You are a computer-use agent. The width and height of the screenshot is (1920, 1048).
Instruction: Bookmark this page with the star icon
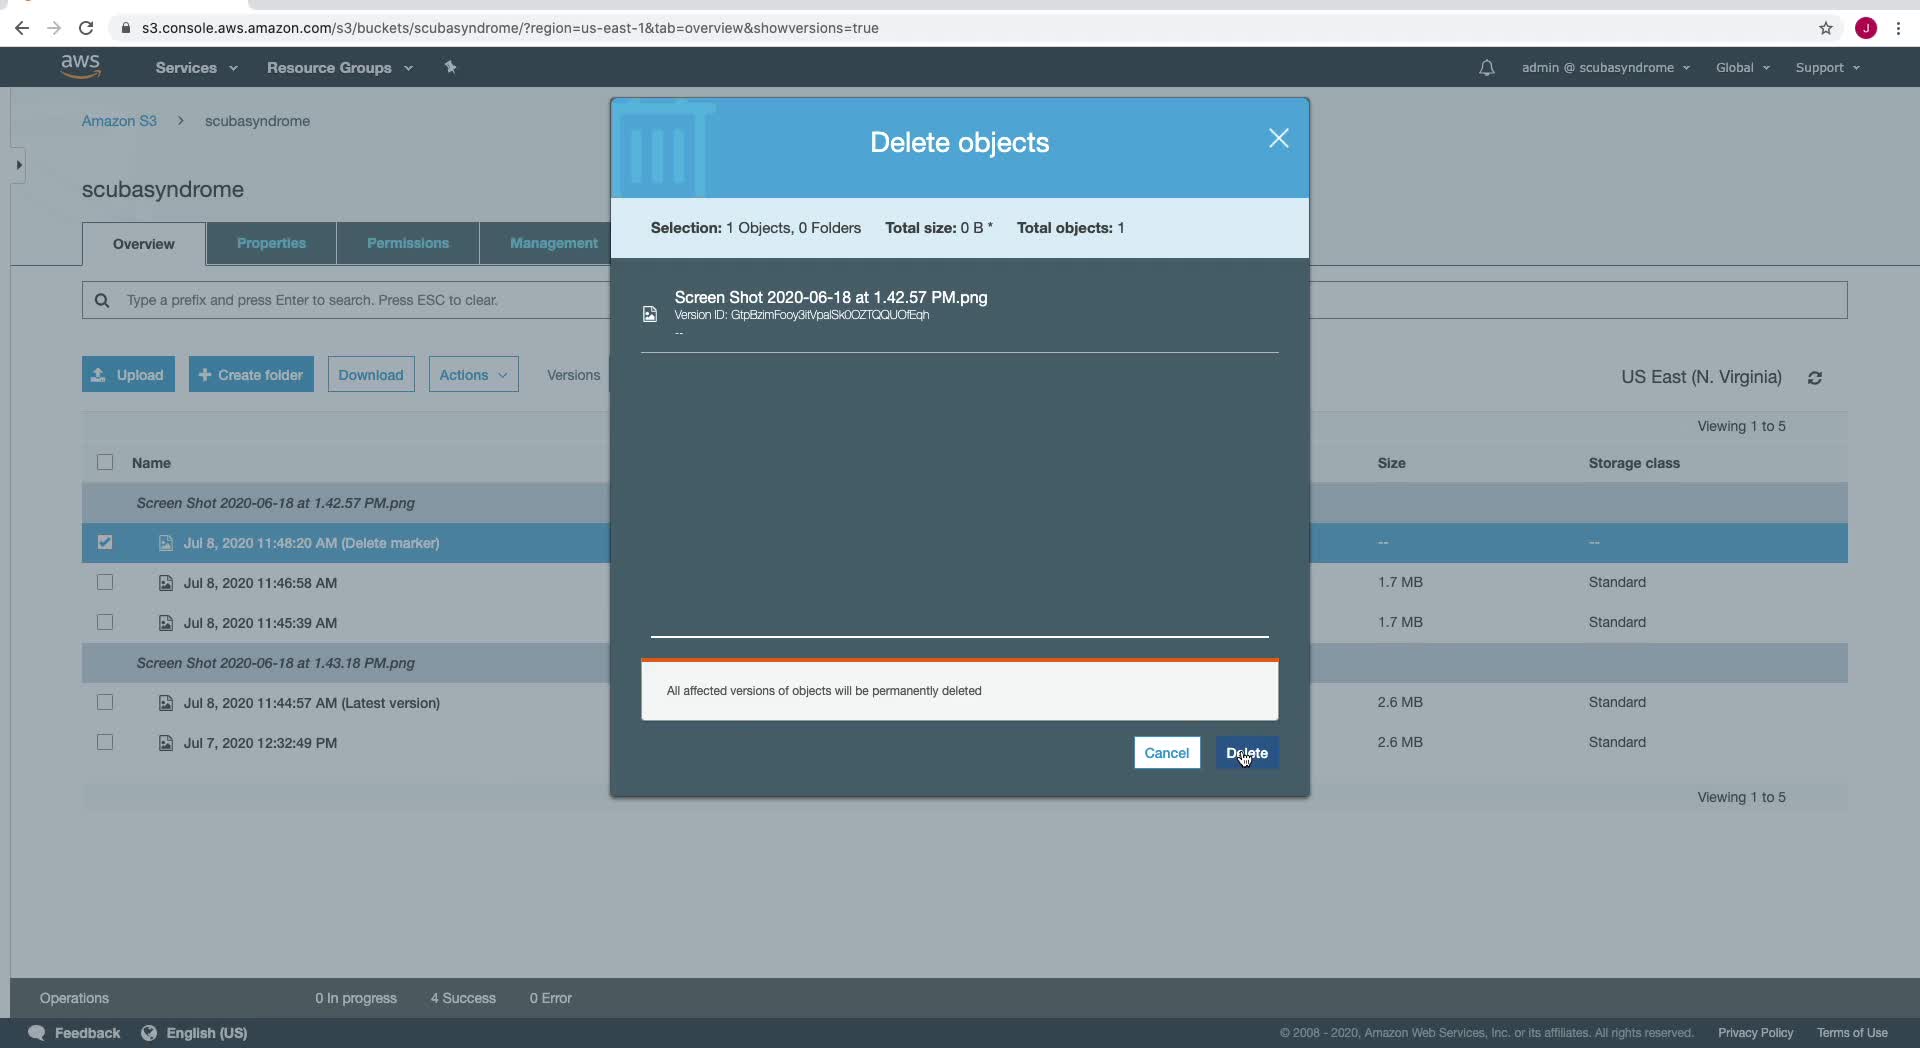[1826, 28]
